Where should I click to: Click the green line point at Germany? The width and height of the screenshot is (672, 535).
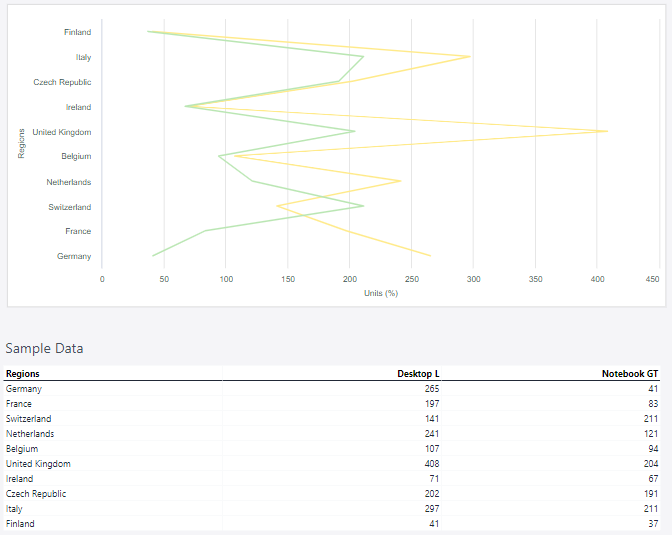coord(153,256)
